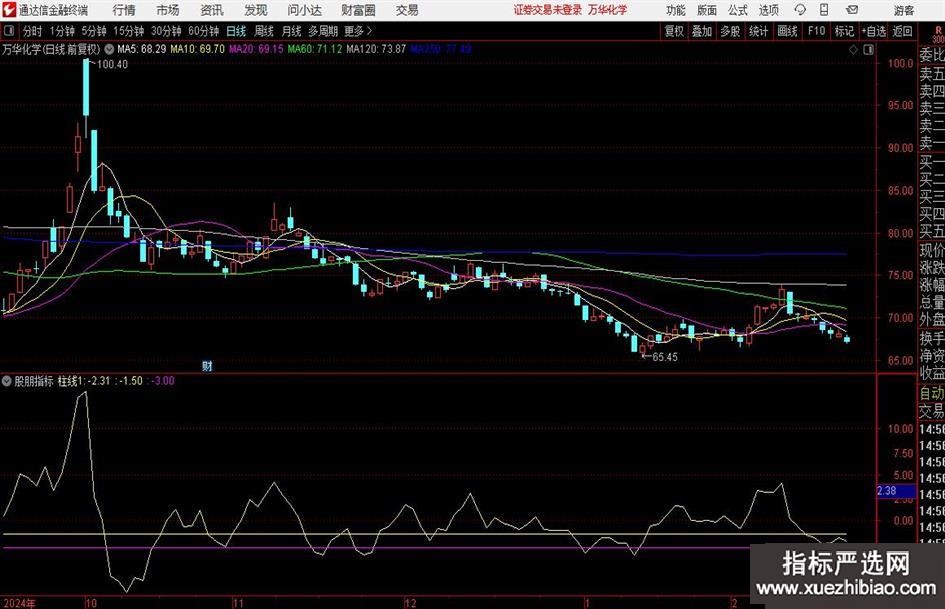Switch to the 月线 monthly tab

tap(291, 31)
